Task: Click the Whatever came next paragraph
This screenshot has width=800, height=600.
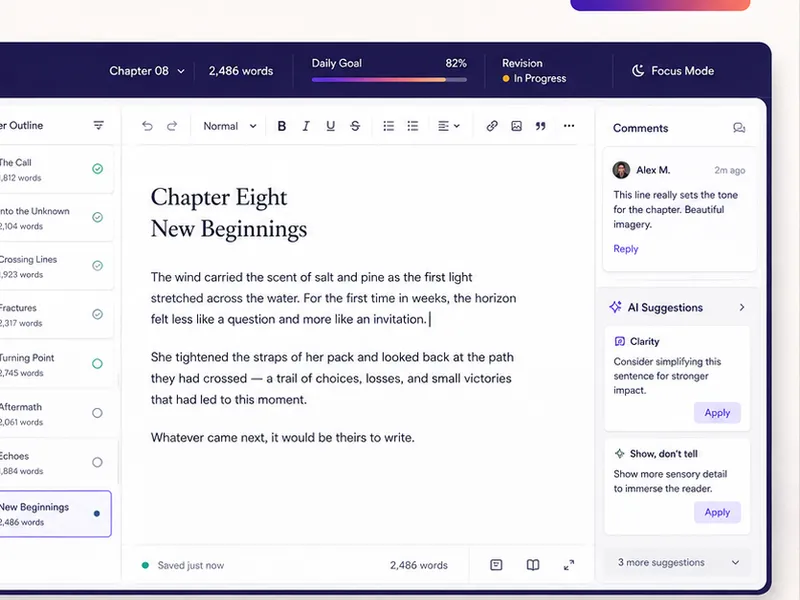Action: 283,438
